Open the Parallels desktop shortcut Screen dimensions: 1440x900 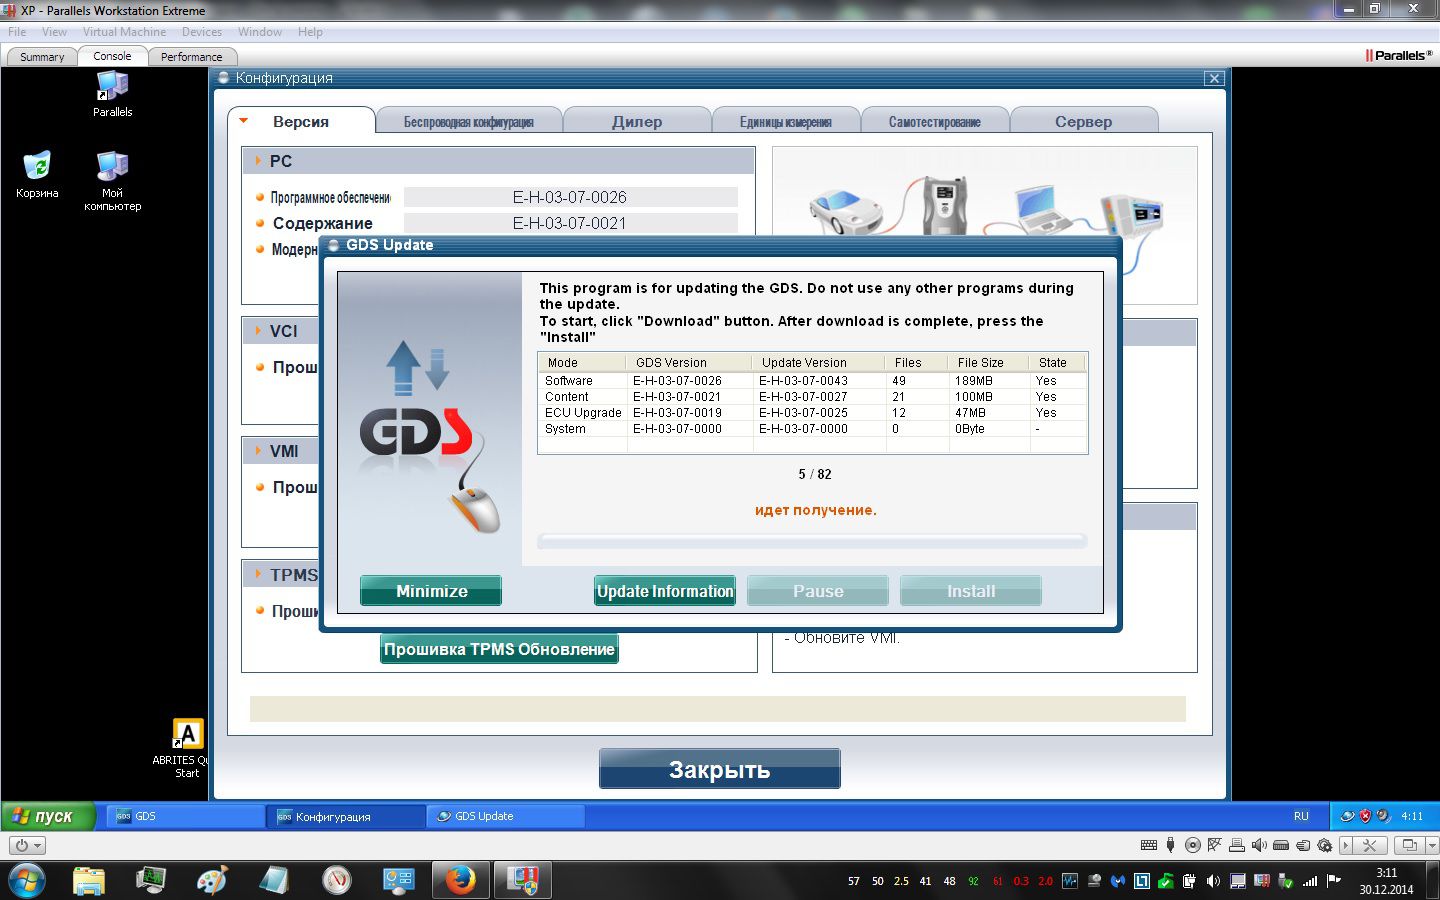112,95
